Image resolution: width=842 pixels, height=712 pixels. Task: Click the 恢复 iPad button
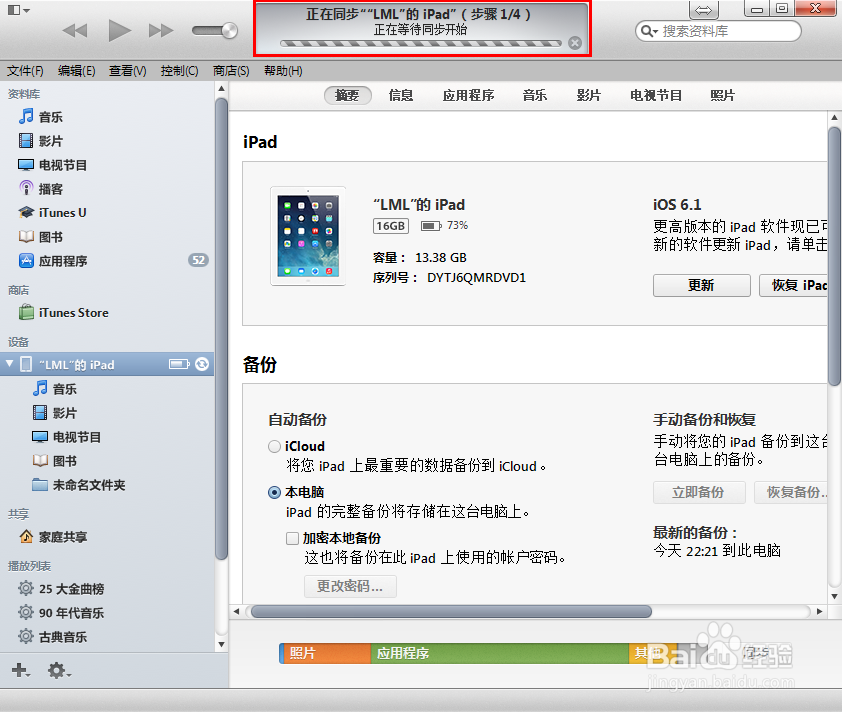click(x=793, y=285)
